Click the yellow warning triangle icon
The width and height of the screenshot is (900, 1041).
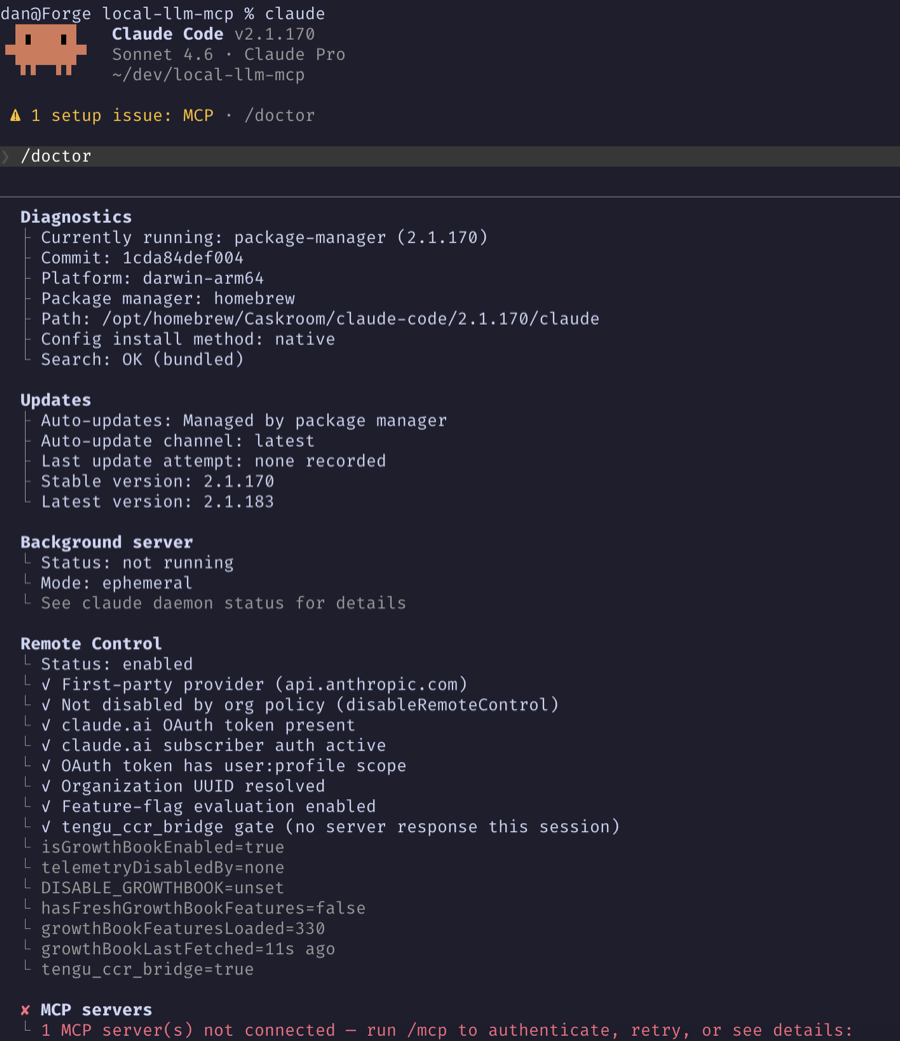15,116
